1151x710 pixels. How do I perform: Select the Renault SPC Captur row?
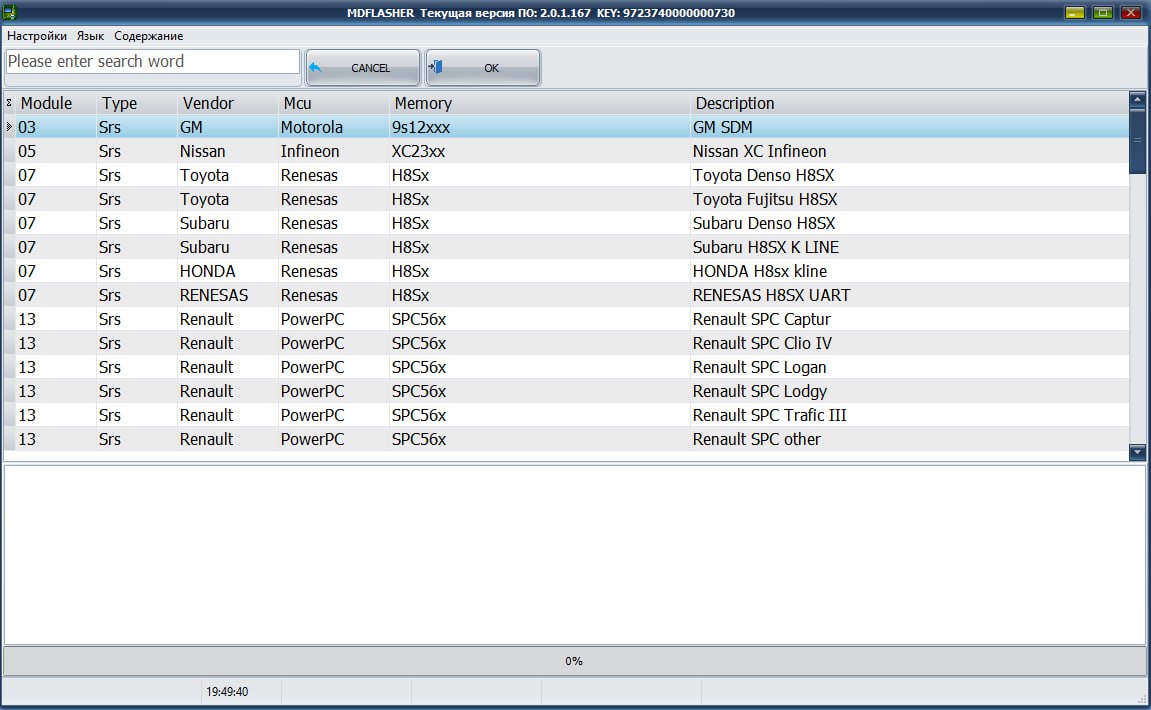pyautogui.click(x=567, y=319)
